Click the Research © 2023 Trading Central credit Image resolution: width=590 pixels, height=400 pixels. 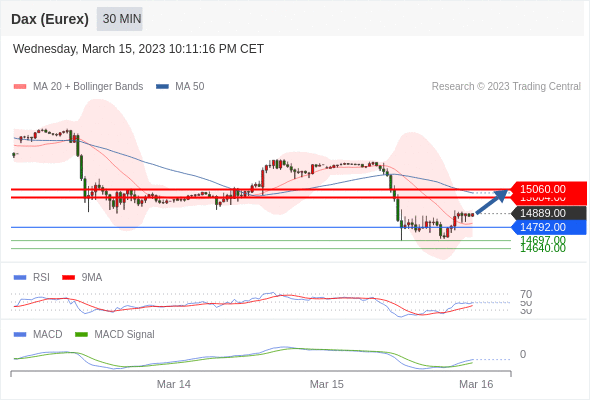click(506, 87)
